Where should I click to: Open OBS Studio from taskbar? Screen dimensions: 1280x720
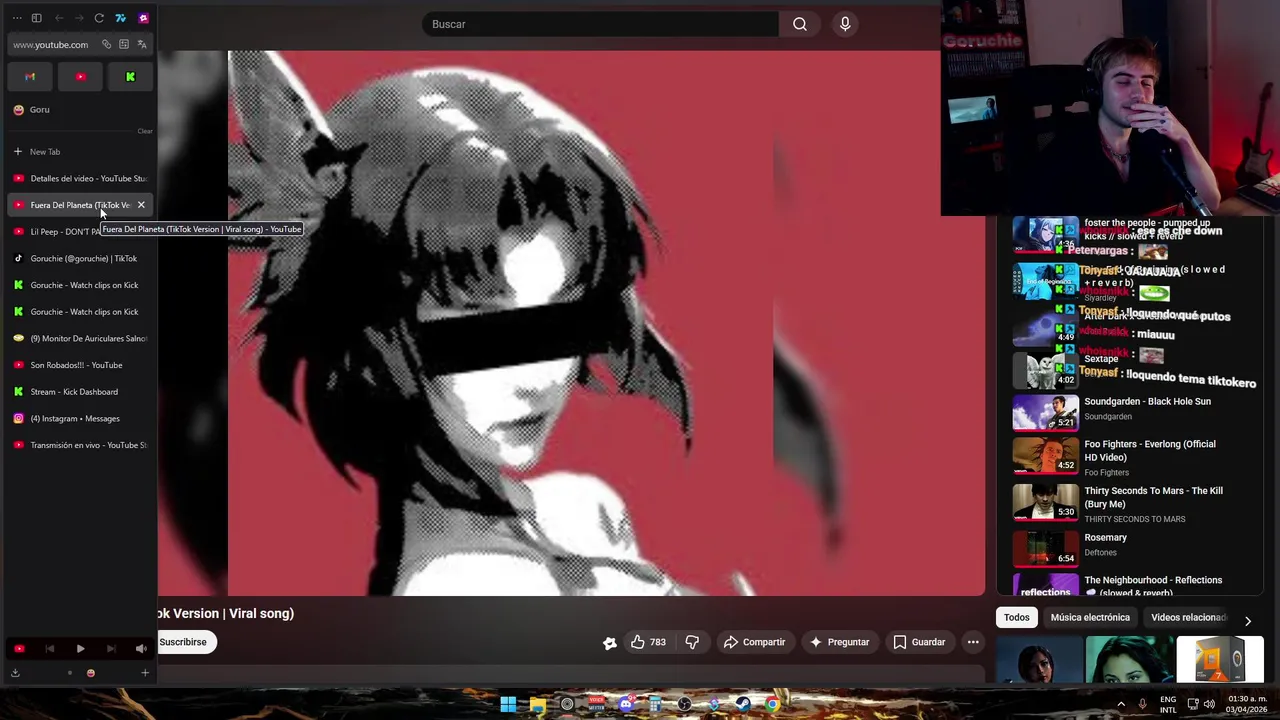(x=684, y=704)
